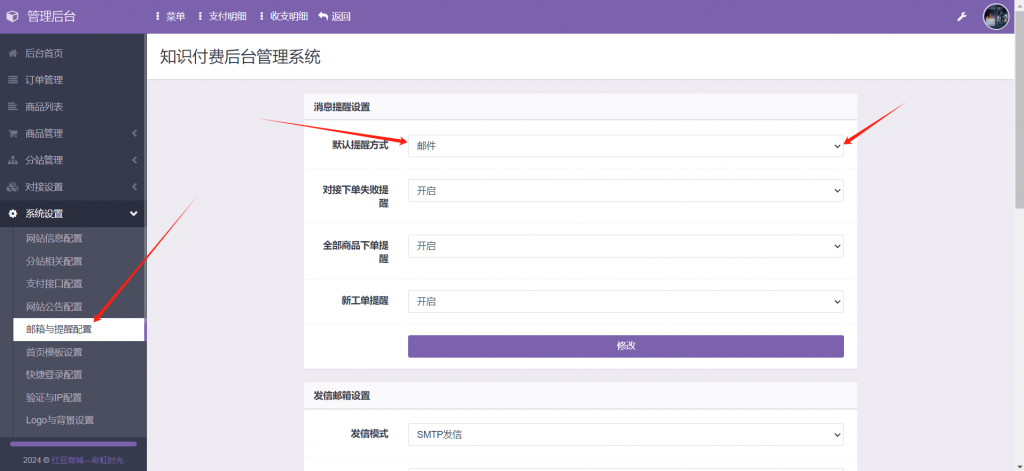Click the 返回 arrow icon
Viewport: 1024px width, 471px height.
[x=323, y=16]
